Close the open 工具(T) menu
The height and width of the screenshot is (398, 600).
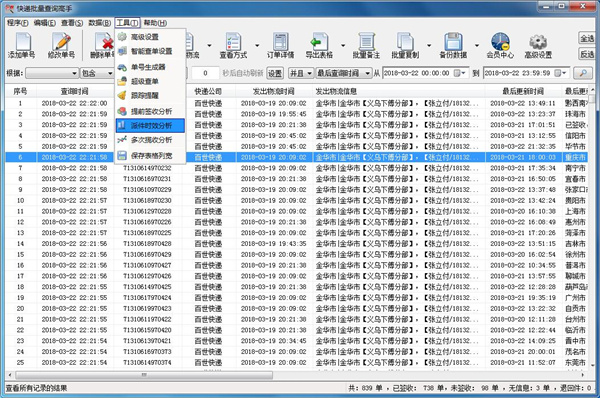(x=127, y=23)
